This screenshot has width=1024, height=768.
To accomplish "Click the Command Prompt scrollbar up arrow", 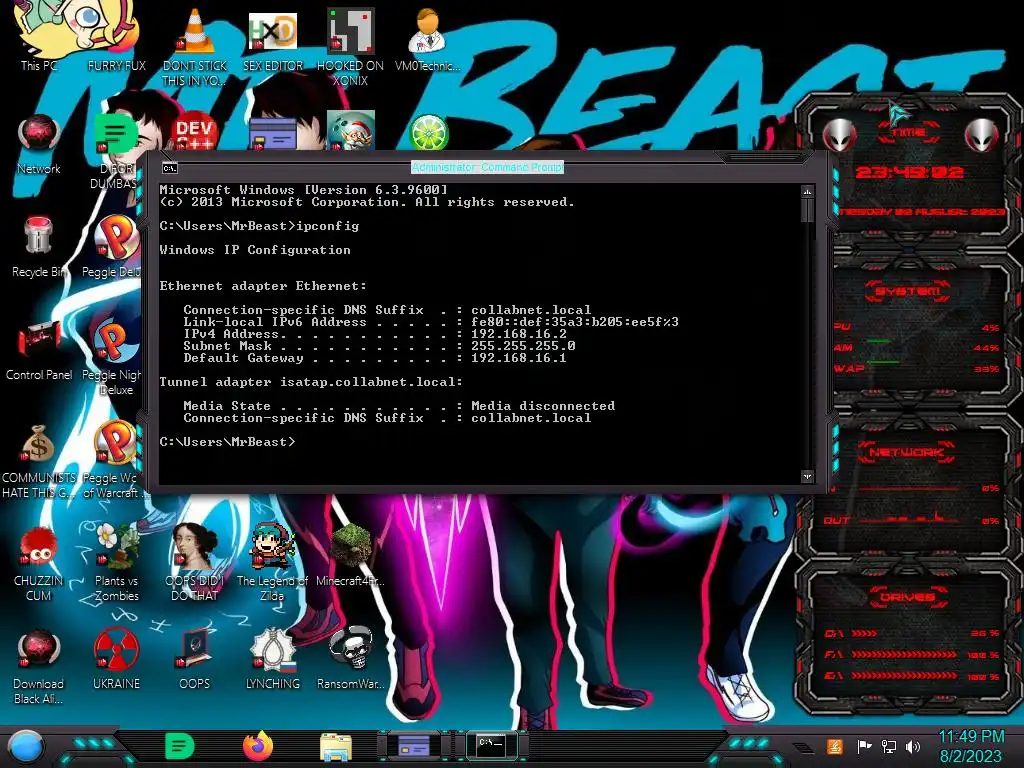I will pos(807,192).
